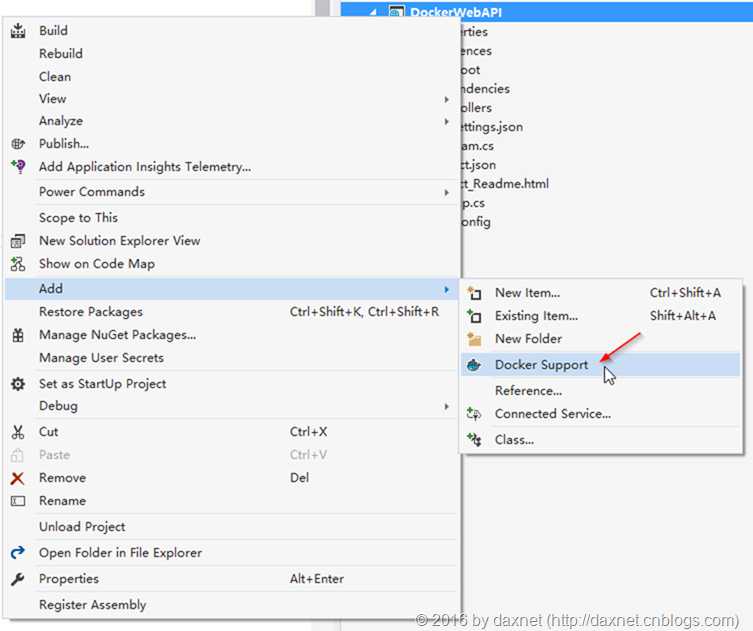Click the Build icon
This screenshot has width=753, height=631.
click(18, 30)
